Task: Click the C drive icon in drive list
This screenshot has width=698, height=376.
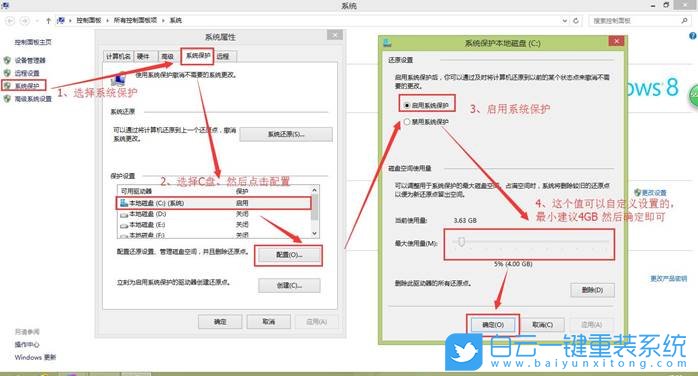Action: coord(124,203)
